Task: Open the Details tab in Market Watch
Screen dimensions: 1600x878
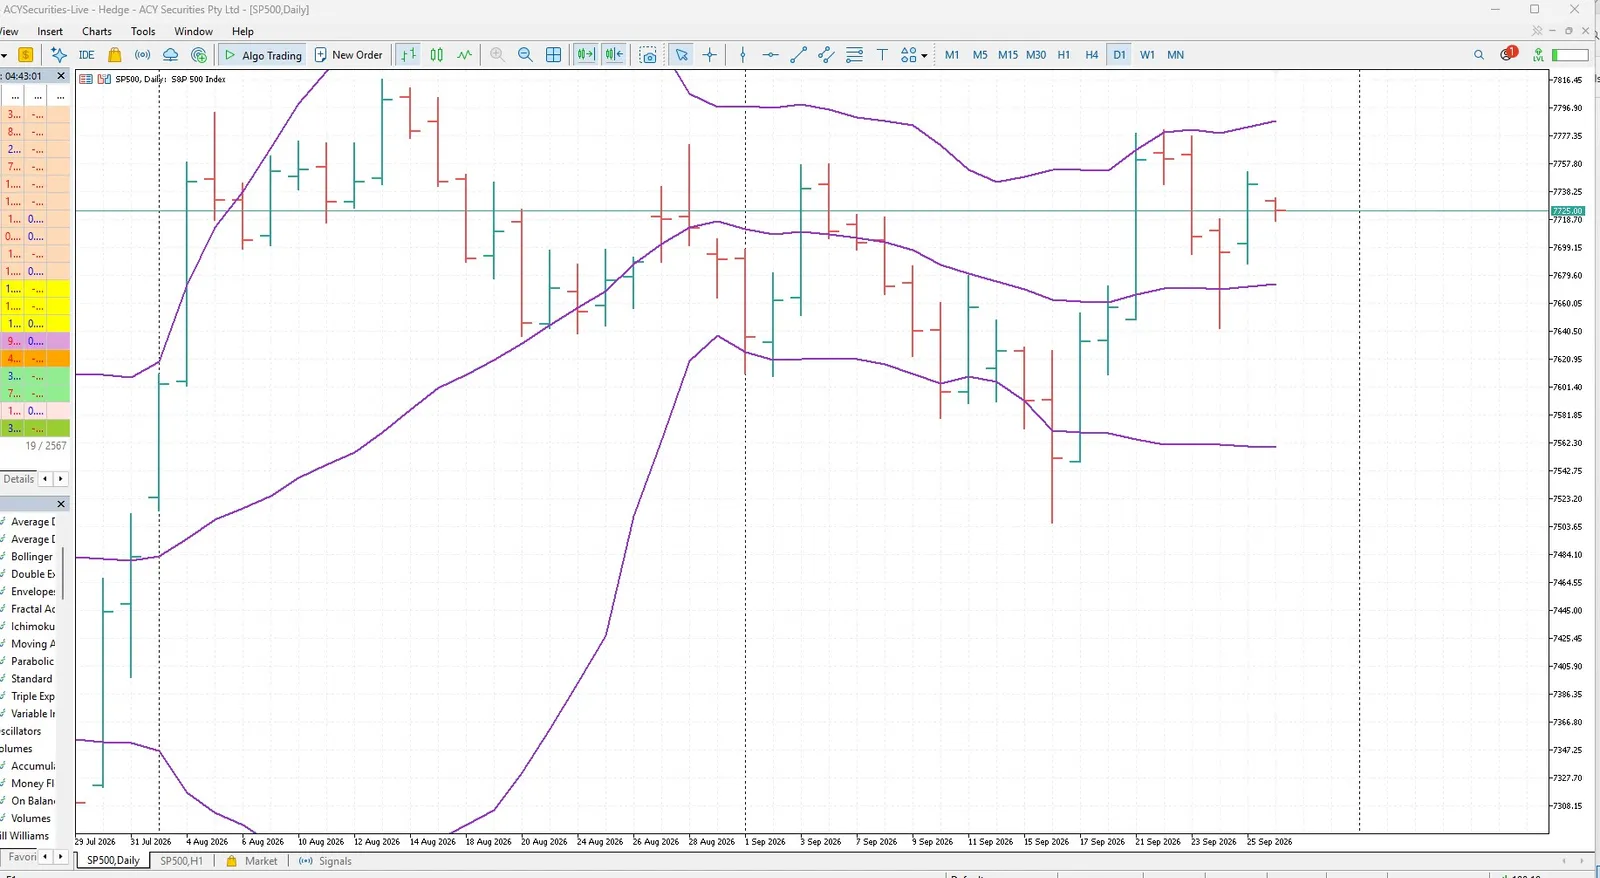Action: [18, 479]
